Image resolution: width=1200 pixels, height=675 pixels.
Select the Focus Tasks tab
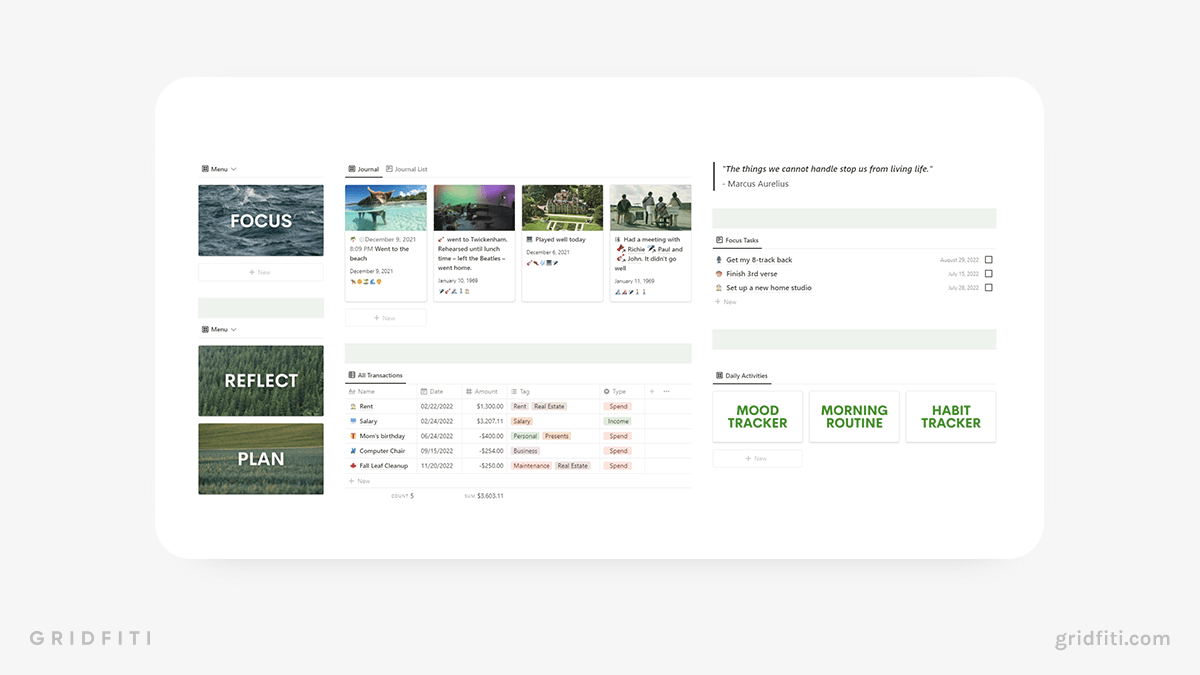[737, 241]
